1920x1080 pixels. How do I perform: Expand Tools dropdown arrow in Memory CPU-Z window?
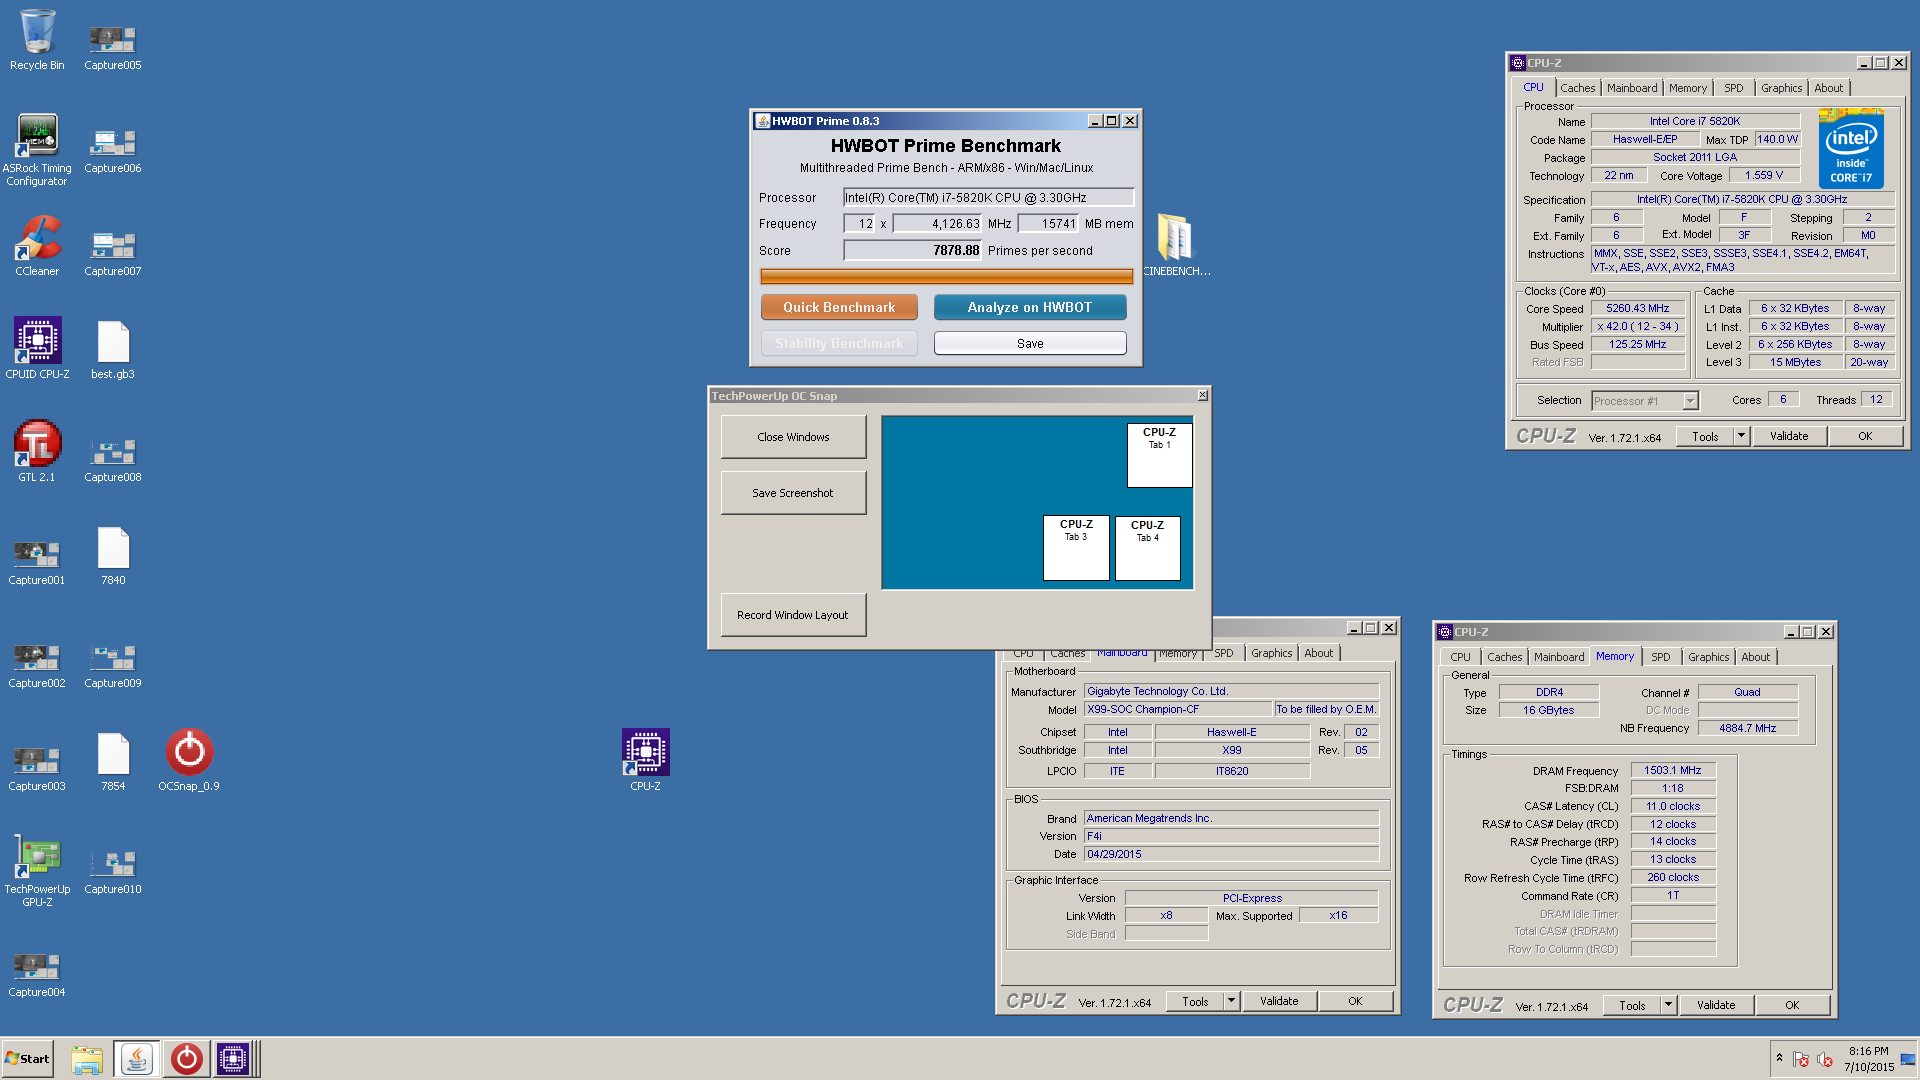[1668, 1005]
